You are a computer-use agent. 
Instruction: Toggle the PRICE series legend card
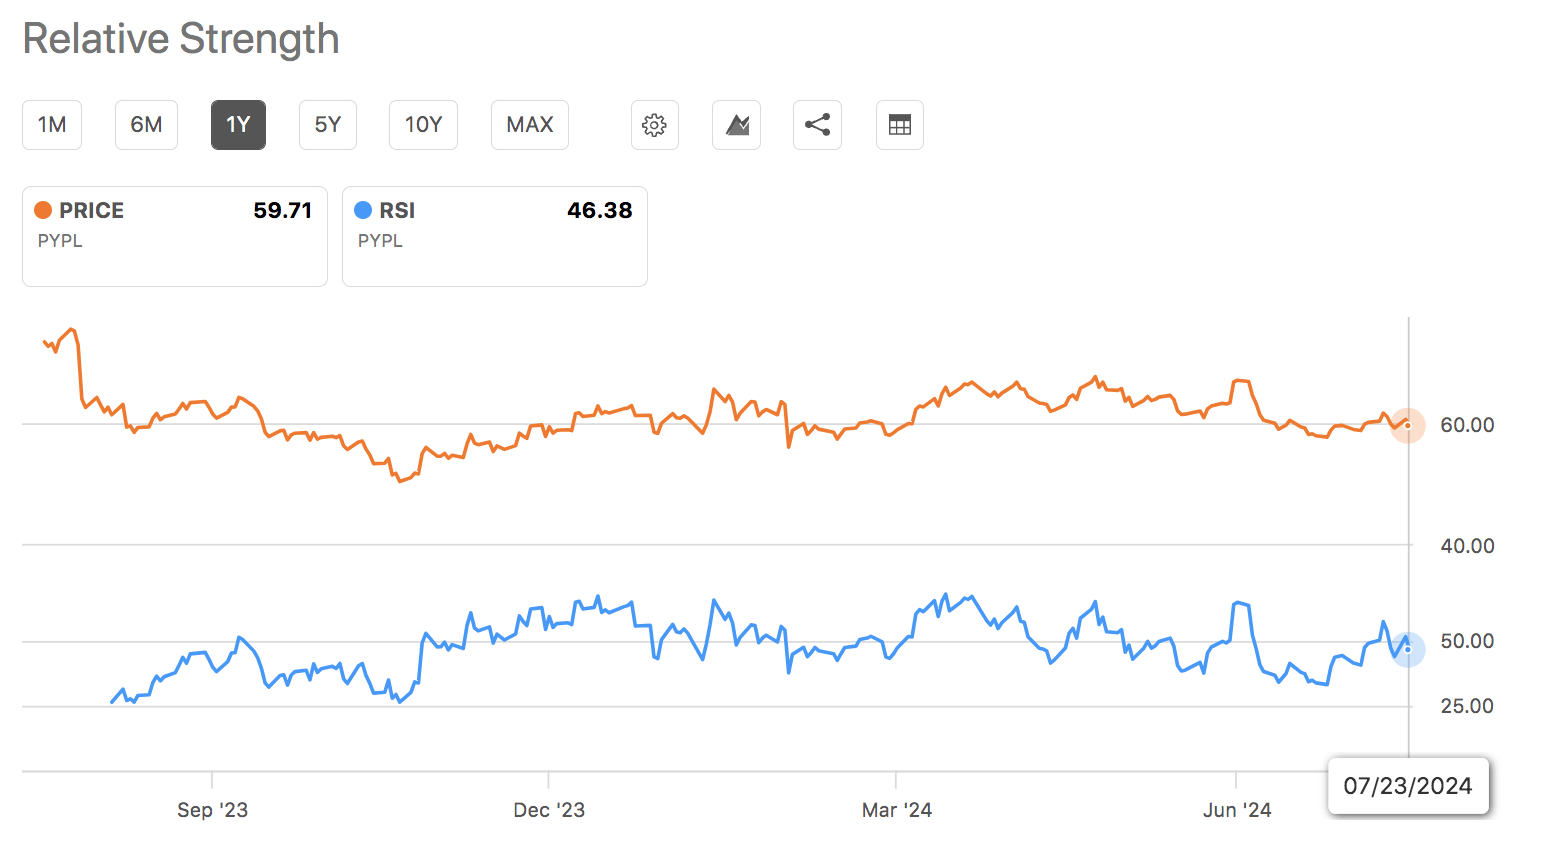175,236
